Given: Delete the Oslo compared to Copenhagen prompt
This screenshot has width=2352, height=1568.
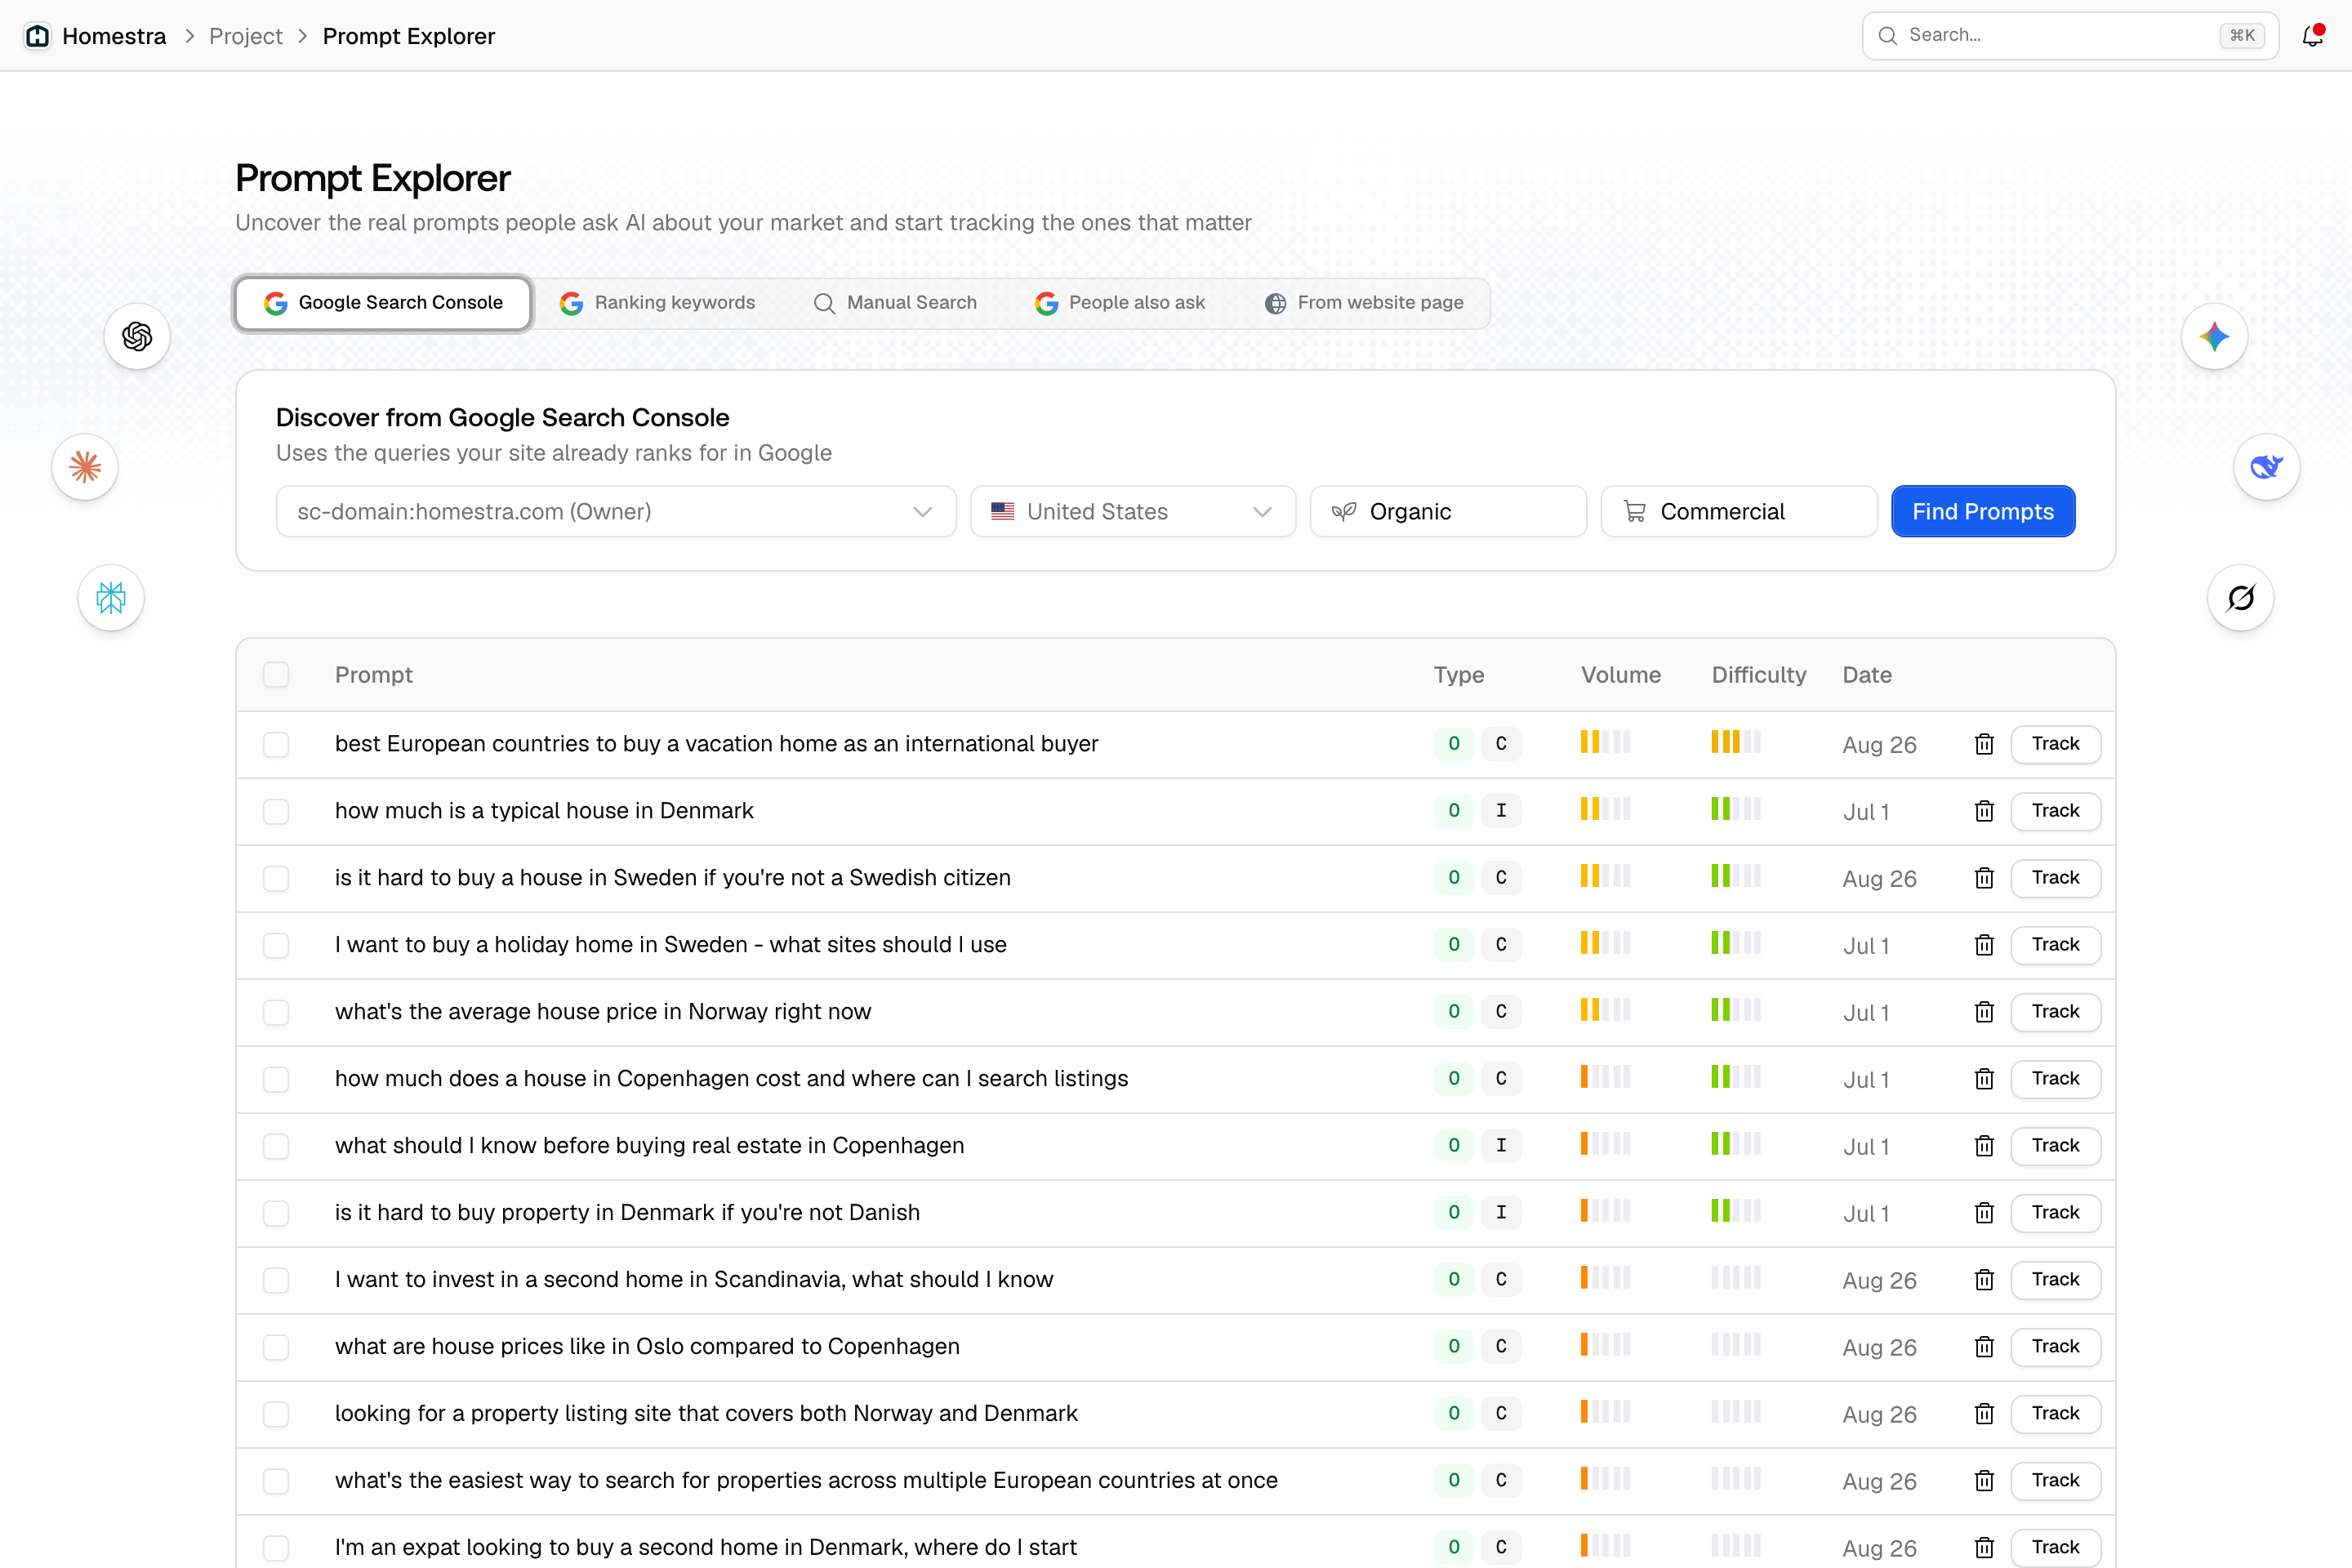Looking at the screenshot, I should [1984, 1347].
